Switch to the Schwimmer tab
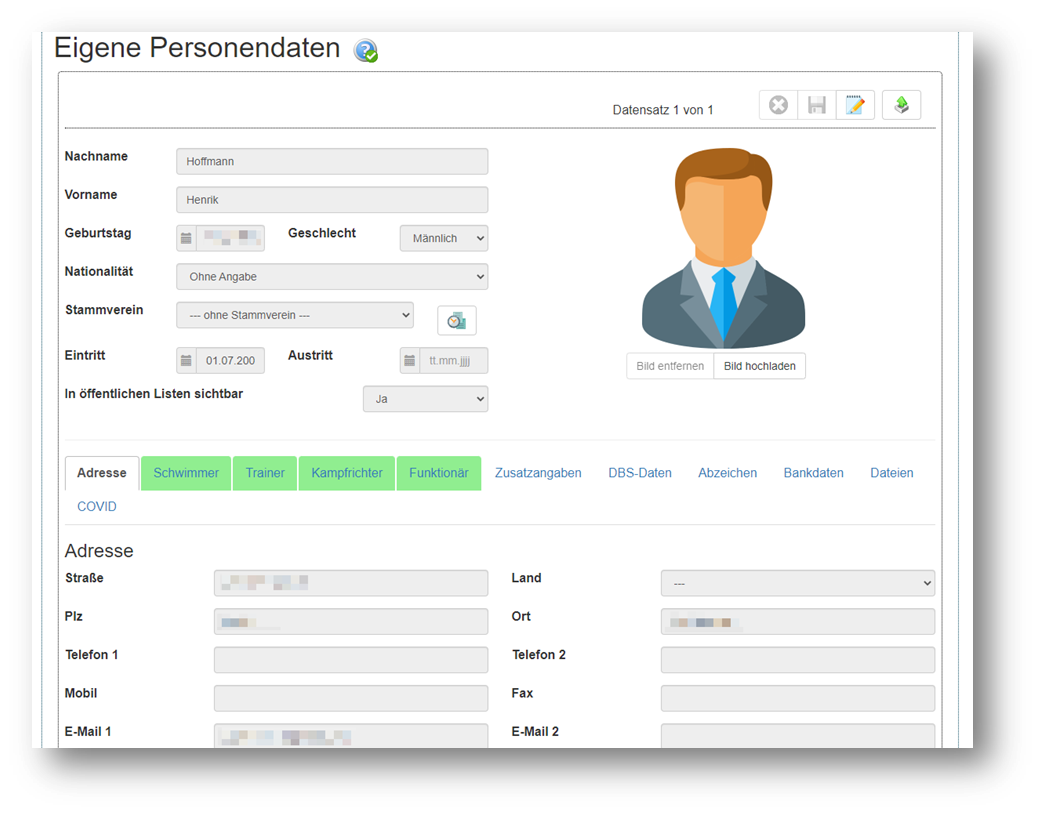This screenshot has height=813, width=1038. (186, 473)
